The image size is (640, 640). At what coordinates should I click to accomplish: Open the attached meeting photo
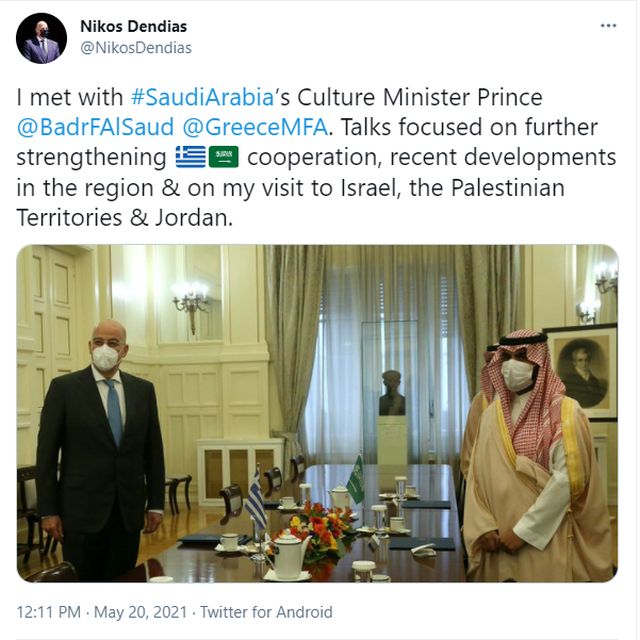pyautogui.click(x=317, y=413)
